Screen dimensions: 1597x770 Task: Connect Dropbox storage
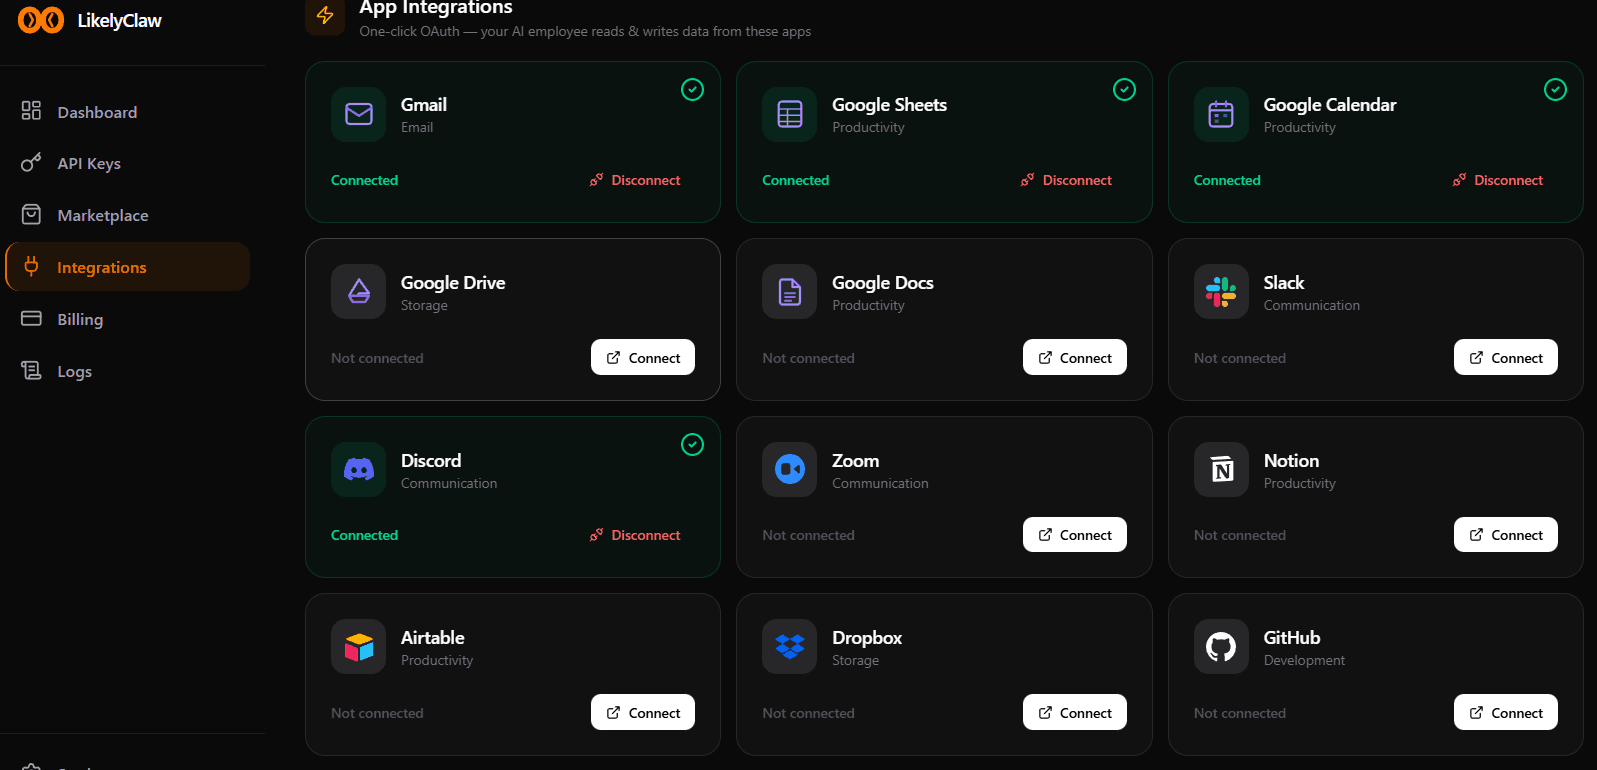click(x=1074, y=712)
